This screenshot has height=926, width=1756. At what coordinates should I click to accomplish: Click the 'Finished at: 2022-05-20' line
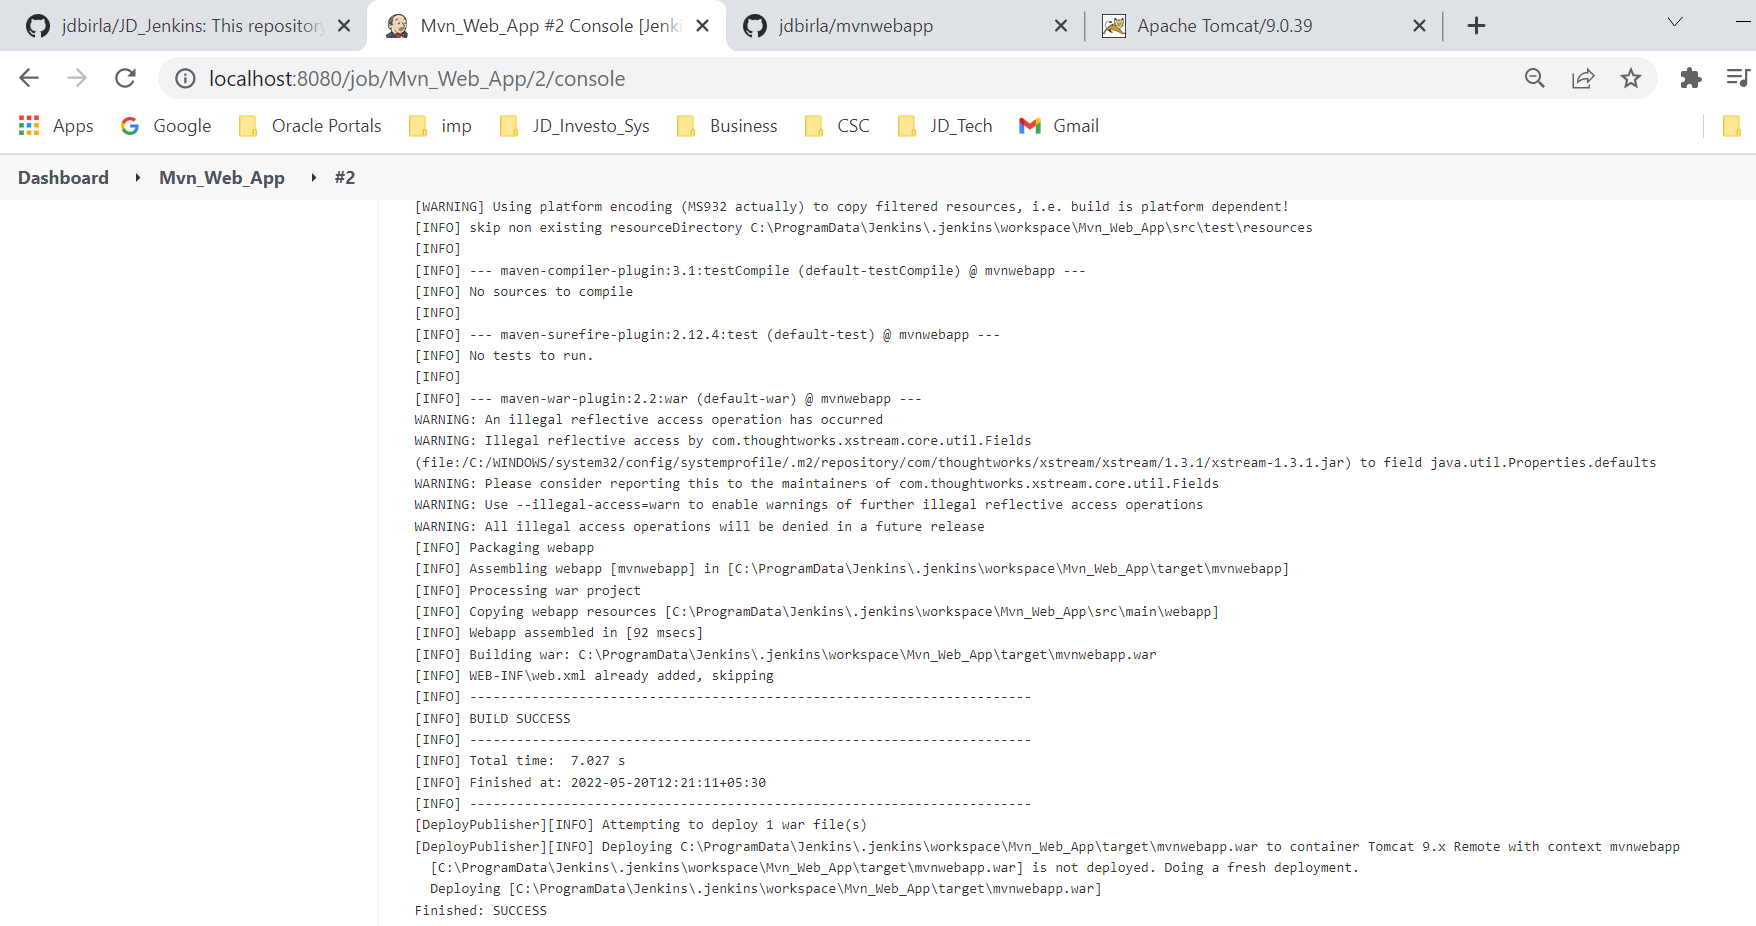591,783
